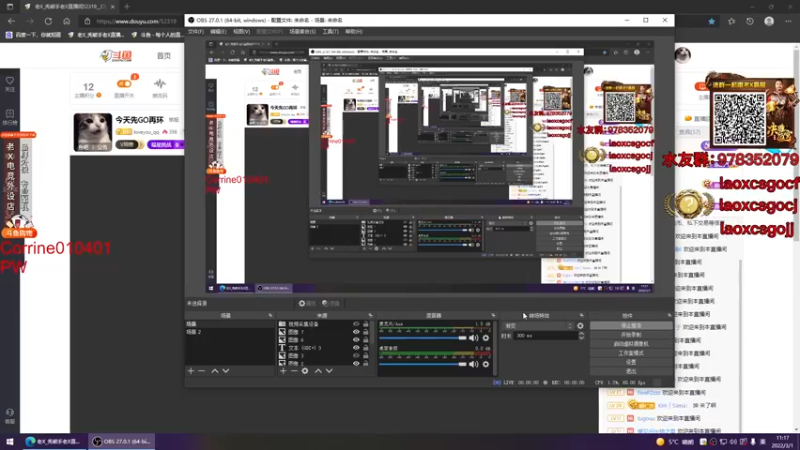Pop out the 转场特效 dock panel
The image size is (800, 450).
tap(582, 315)
